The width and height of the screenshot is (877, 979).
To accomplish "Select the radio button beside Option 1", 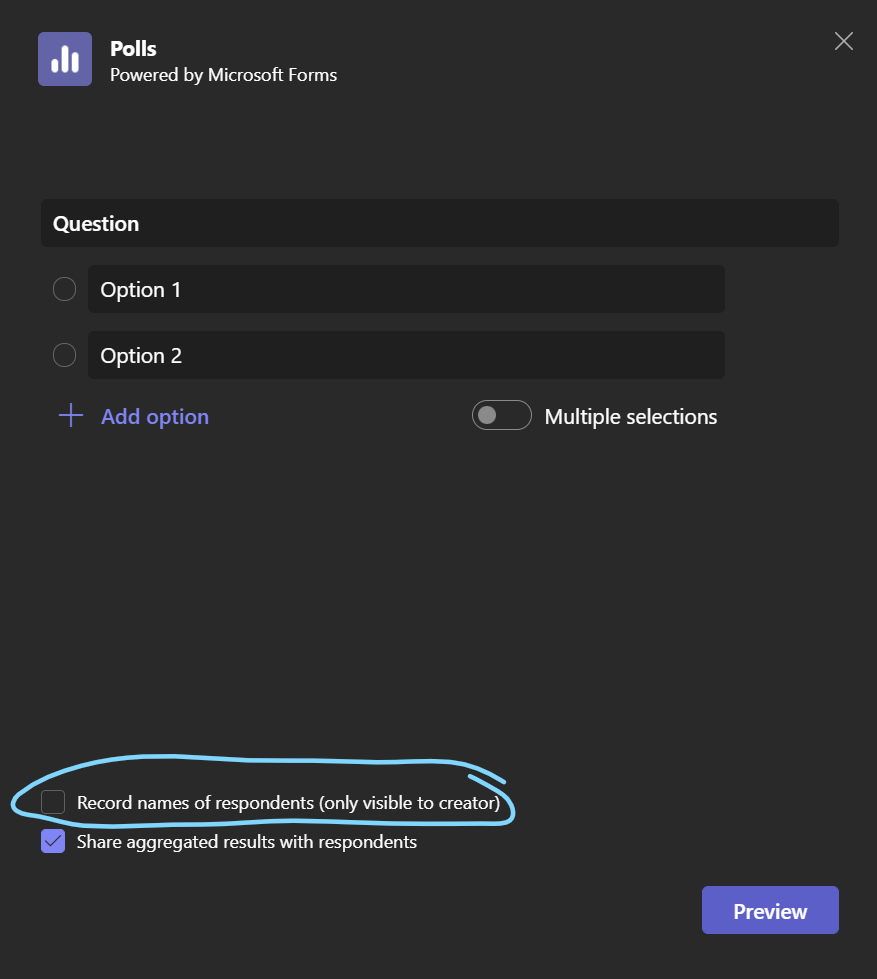I will coord(64,289).
